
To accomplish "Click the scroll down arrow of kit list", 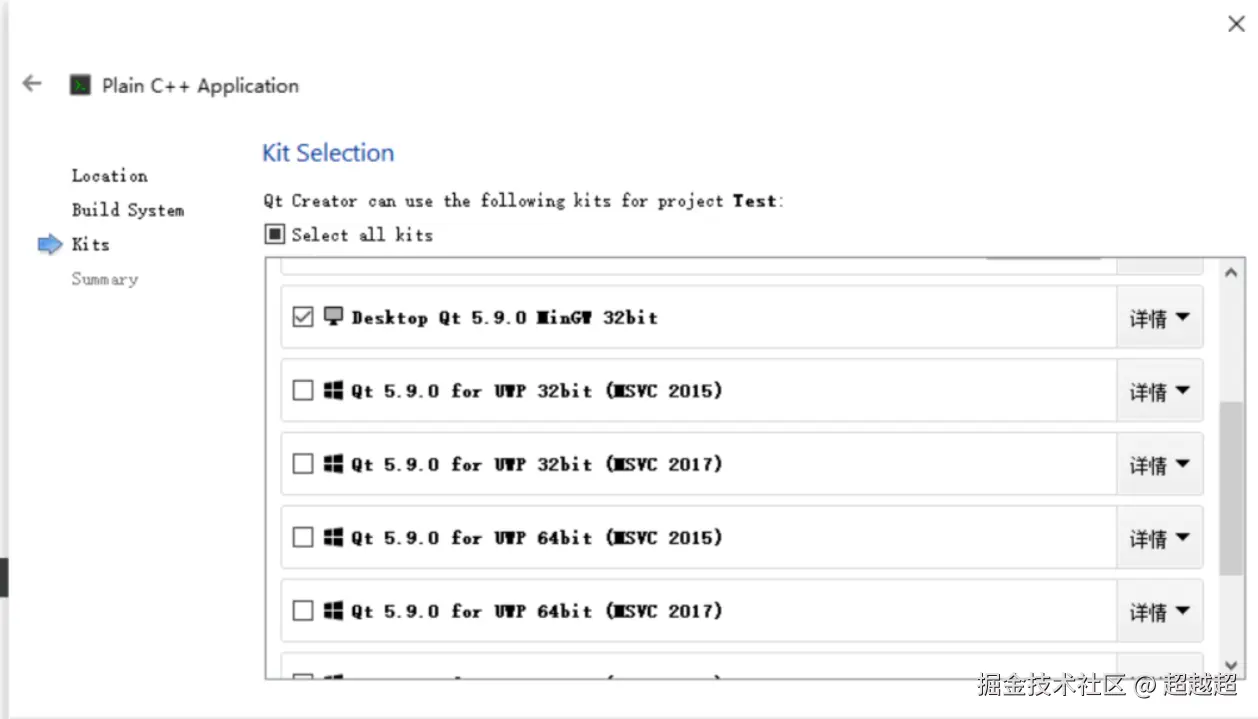I will click(1231, 665).
